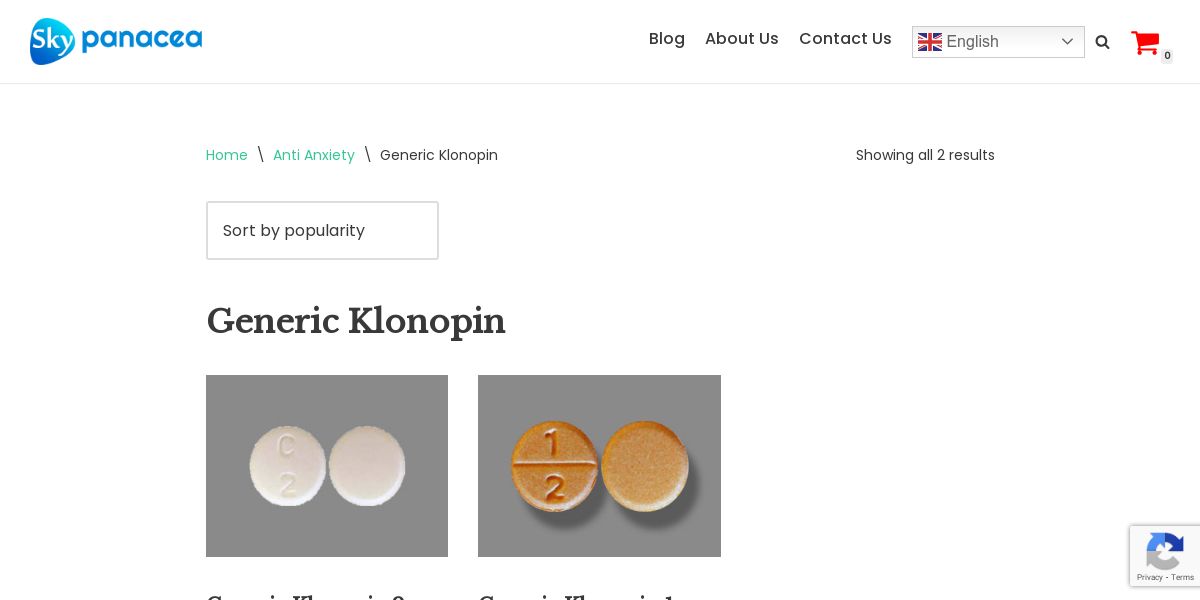
Task: Expand the English language dropdown arrow
Action: tap(1067, 42)
